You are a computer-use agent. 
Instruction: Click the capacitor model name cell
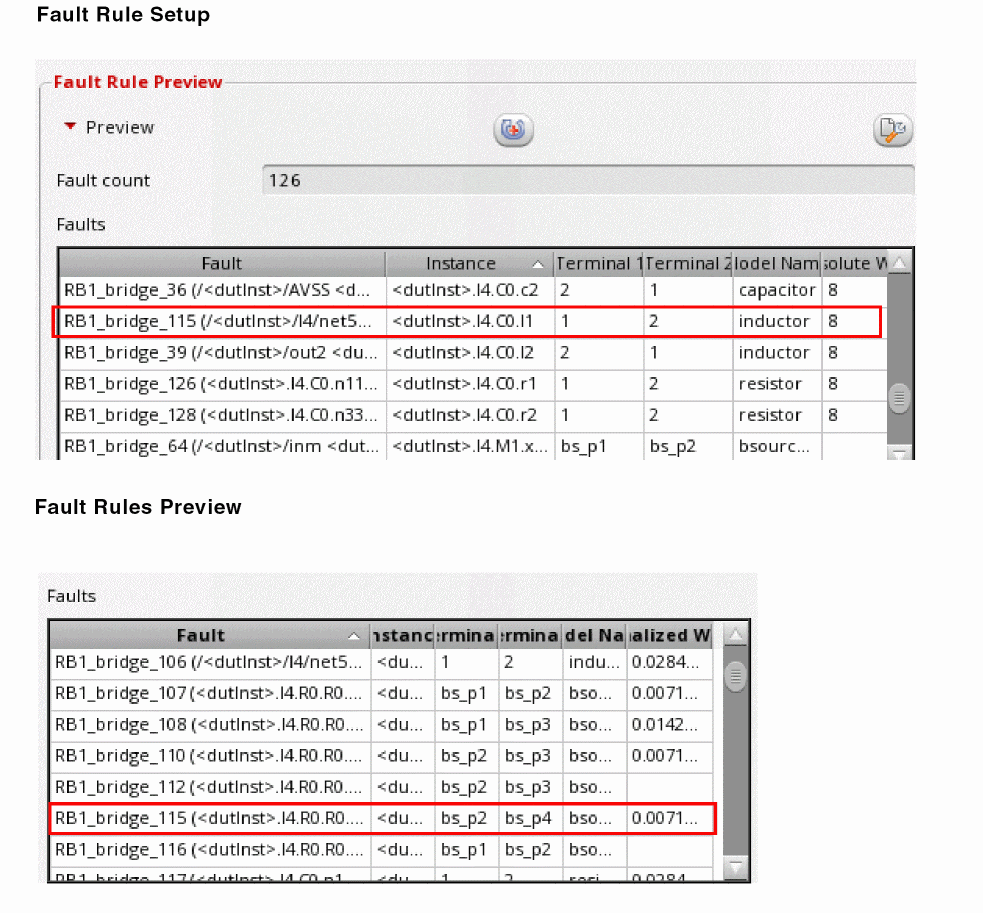777,290
